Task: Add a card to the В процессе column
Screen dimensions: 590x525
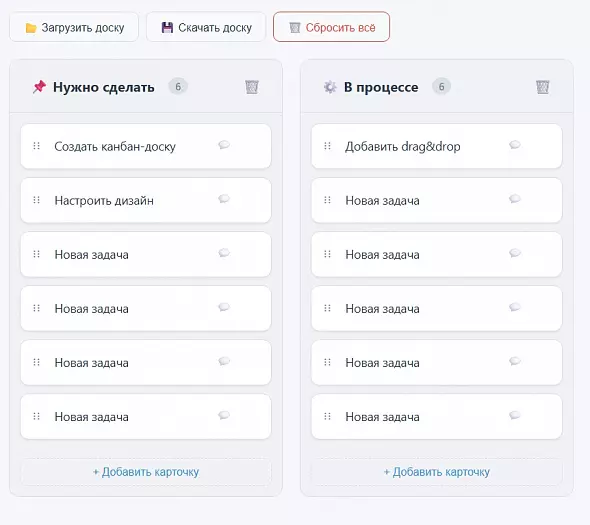Action: 437,472
